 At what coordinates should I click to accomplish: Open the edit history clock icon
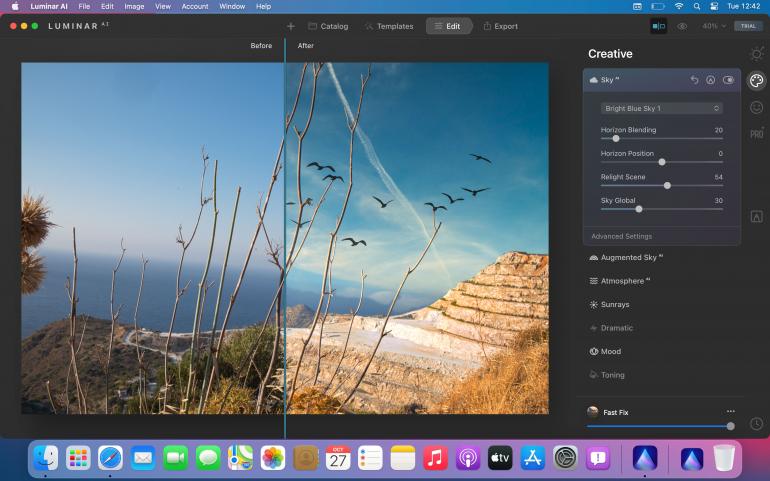[x=756, y=423]
